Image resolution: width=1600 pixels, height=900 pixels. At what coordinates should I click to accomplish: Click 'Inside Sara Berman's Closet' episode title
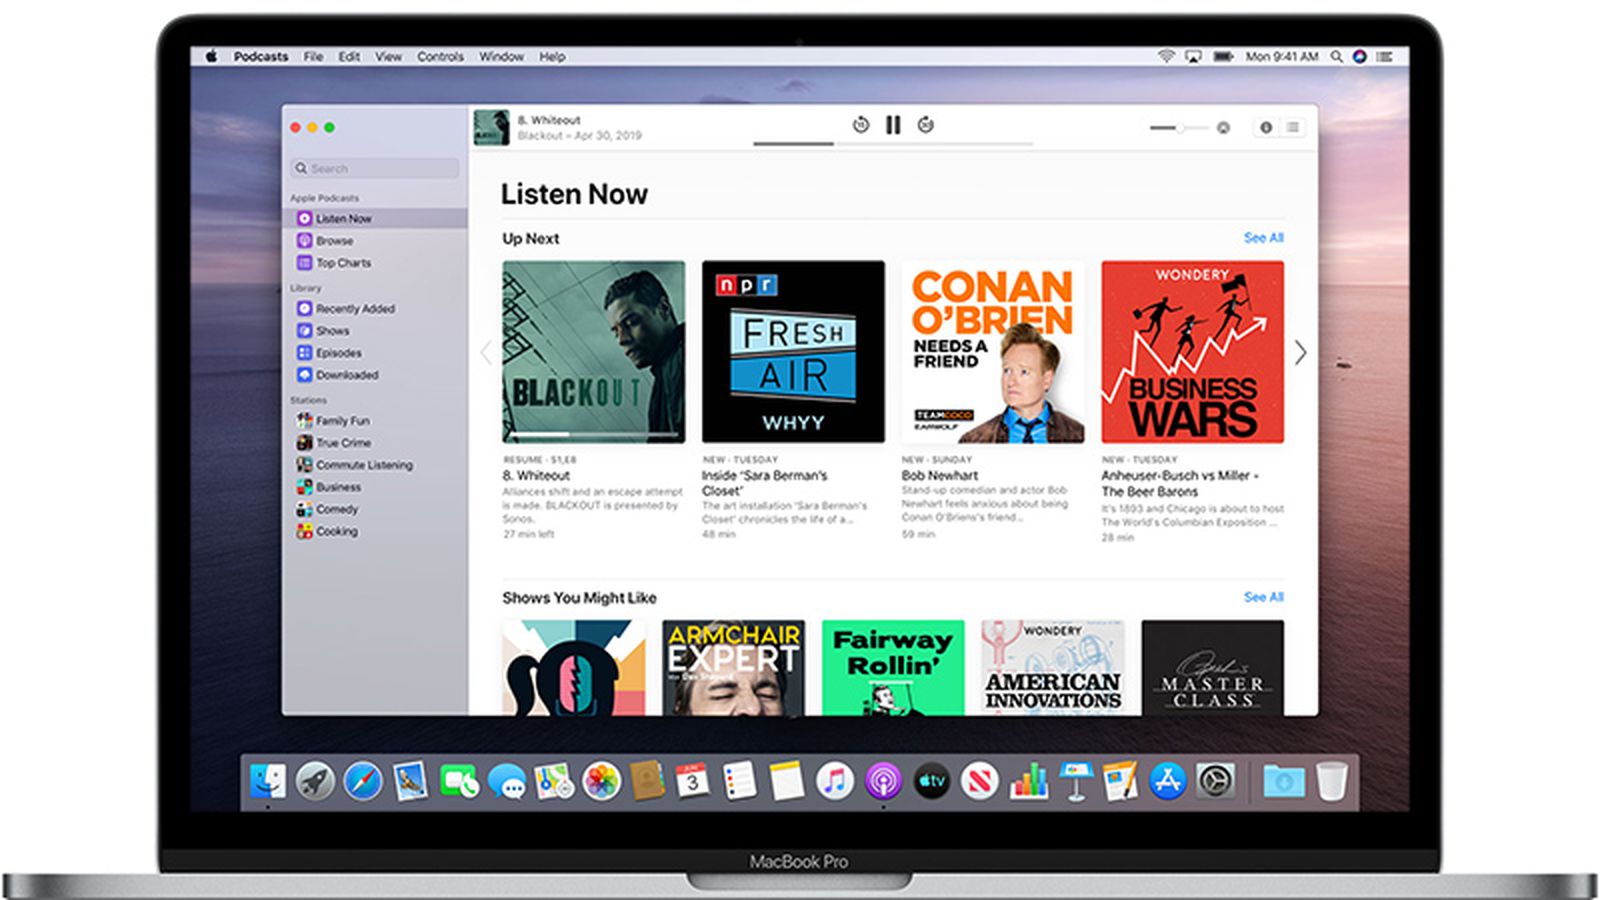pyautogui.click(x=764, y=483)
